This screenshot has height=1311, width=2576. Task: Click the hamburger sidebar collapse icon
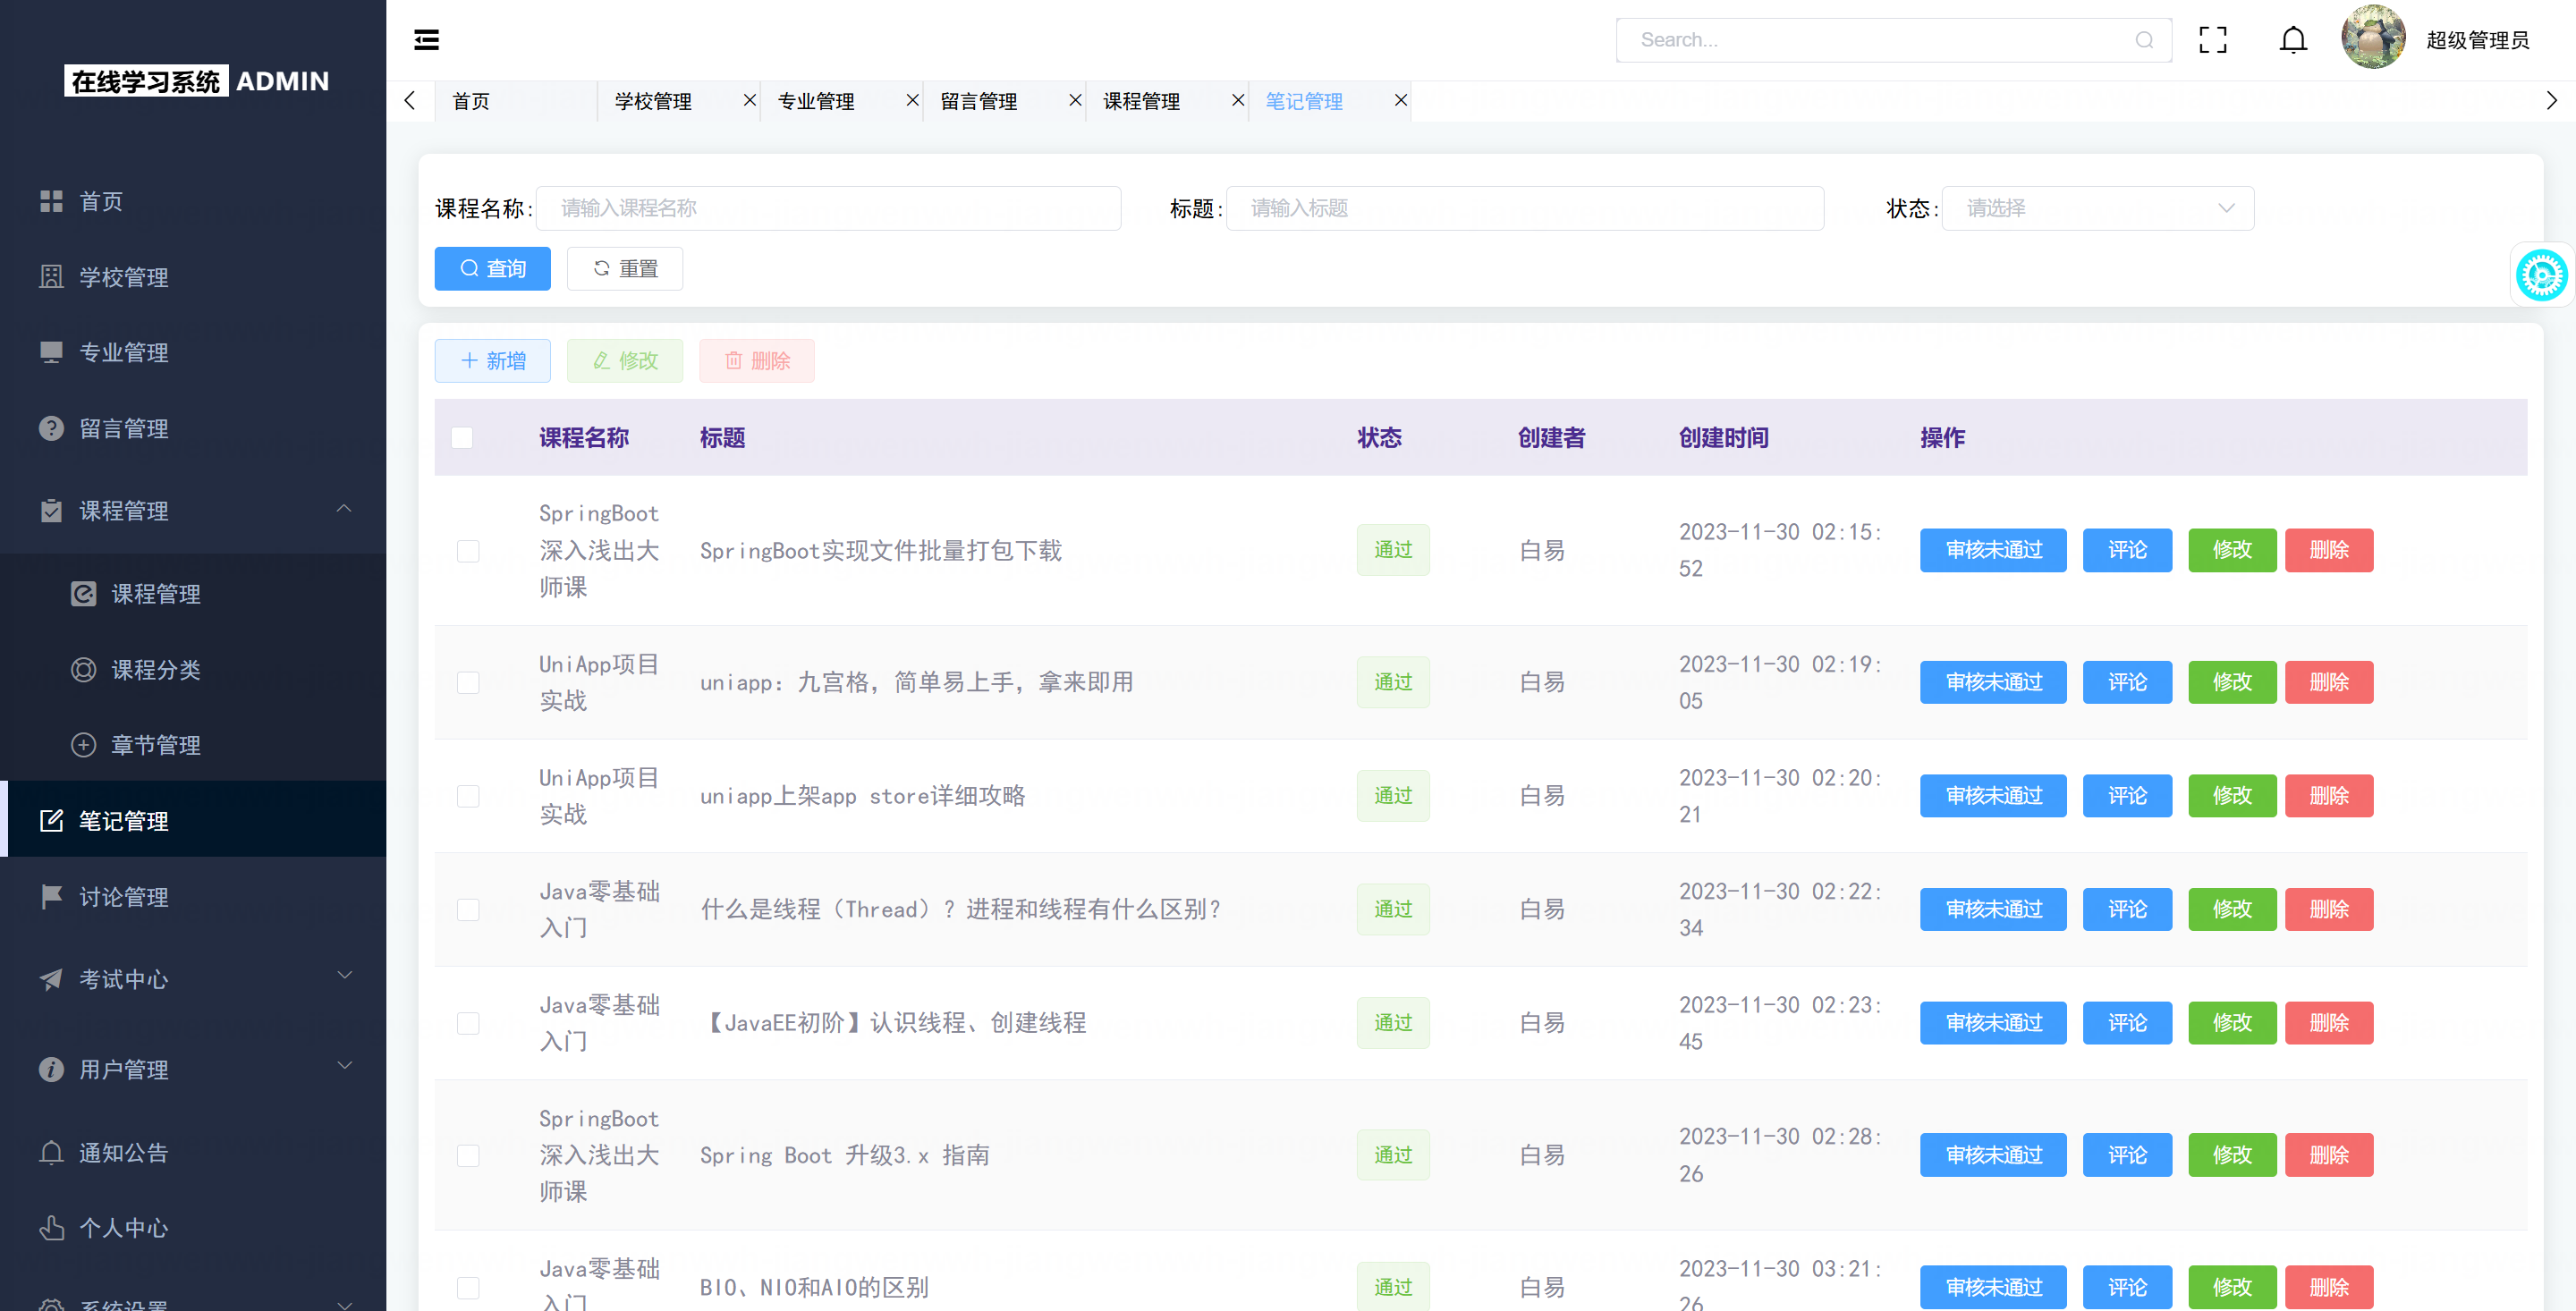tap(426, 40)
